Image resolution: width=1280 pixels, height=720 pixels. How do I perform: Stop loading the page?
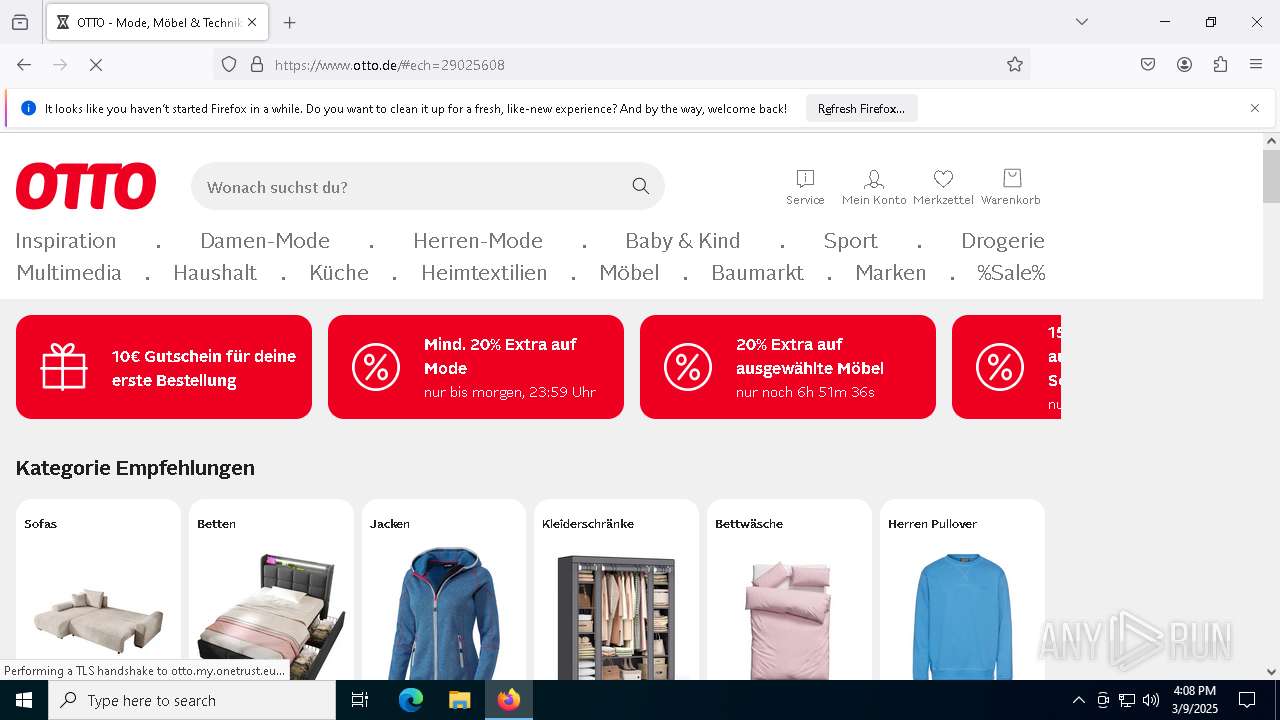pyautogui.click(x=96, y=65)
